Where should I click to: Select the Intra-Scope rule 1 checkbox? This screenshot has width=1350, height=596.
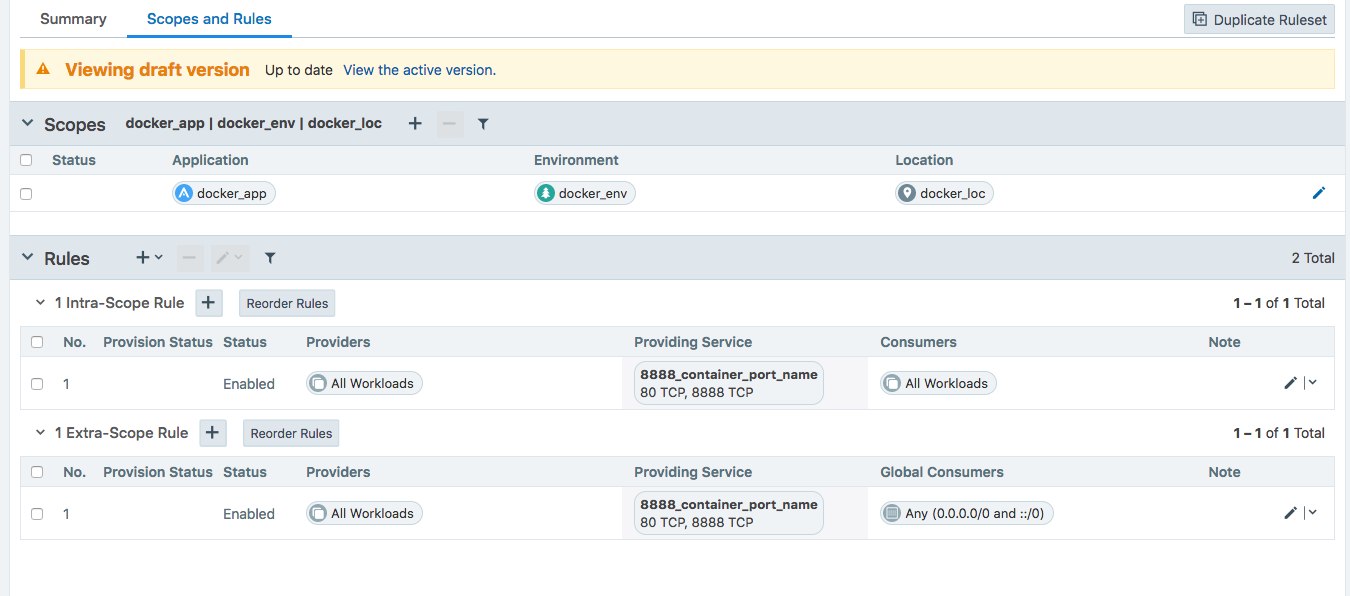[x=37, y=384]
